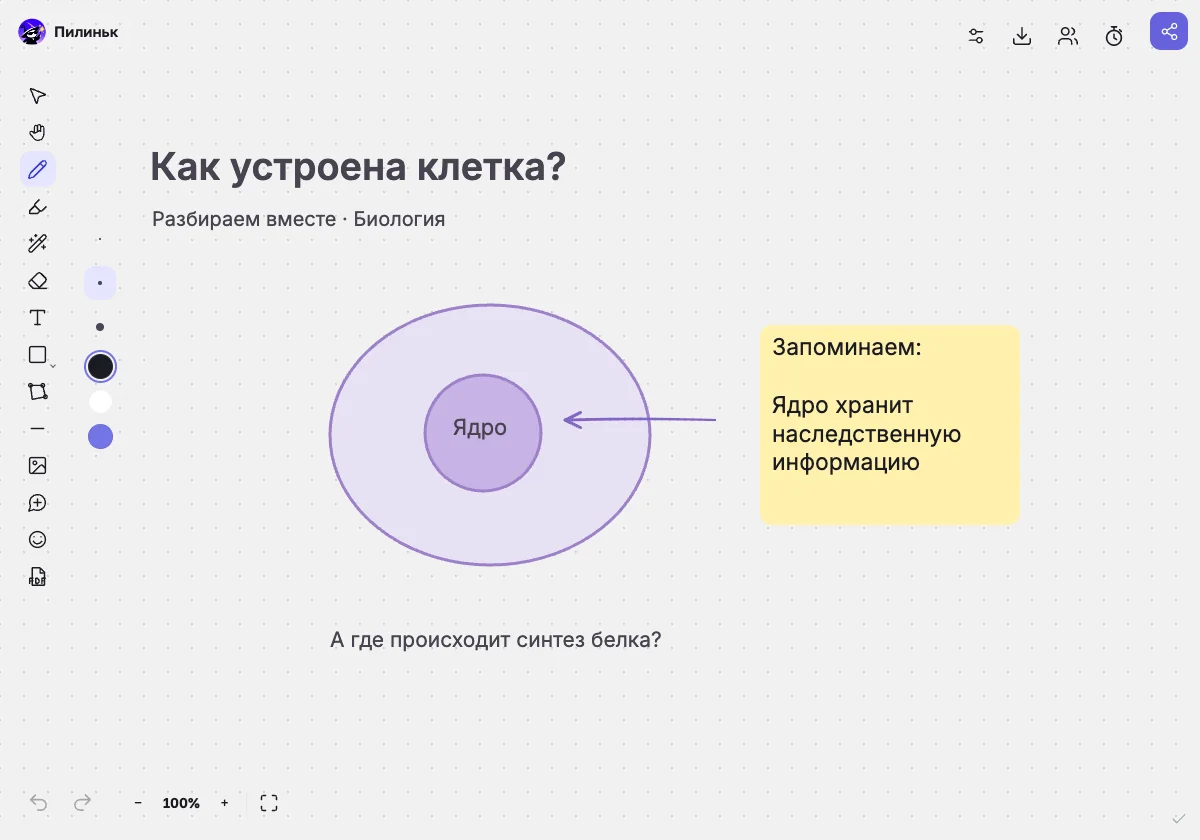Screen dimensions: 1200x840
Task: Redo the last action
Action: tap(83, 802)
